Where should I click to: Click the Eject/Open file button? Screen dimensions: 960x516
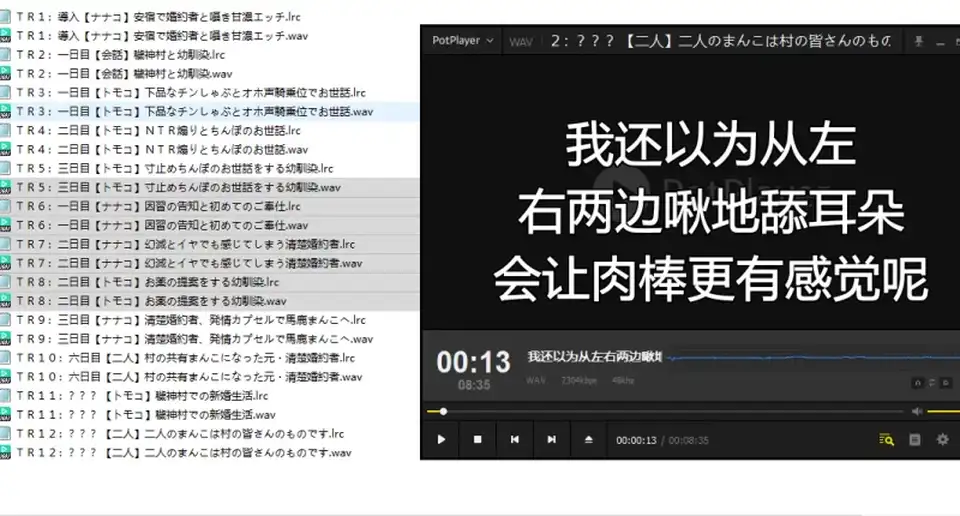coord(588,439)
